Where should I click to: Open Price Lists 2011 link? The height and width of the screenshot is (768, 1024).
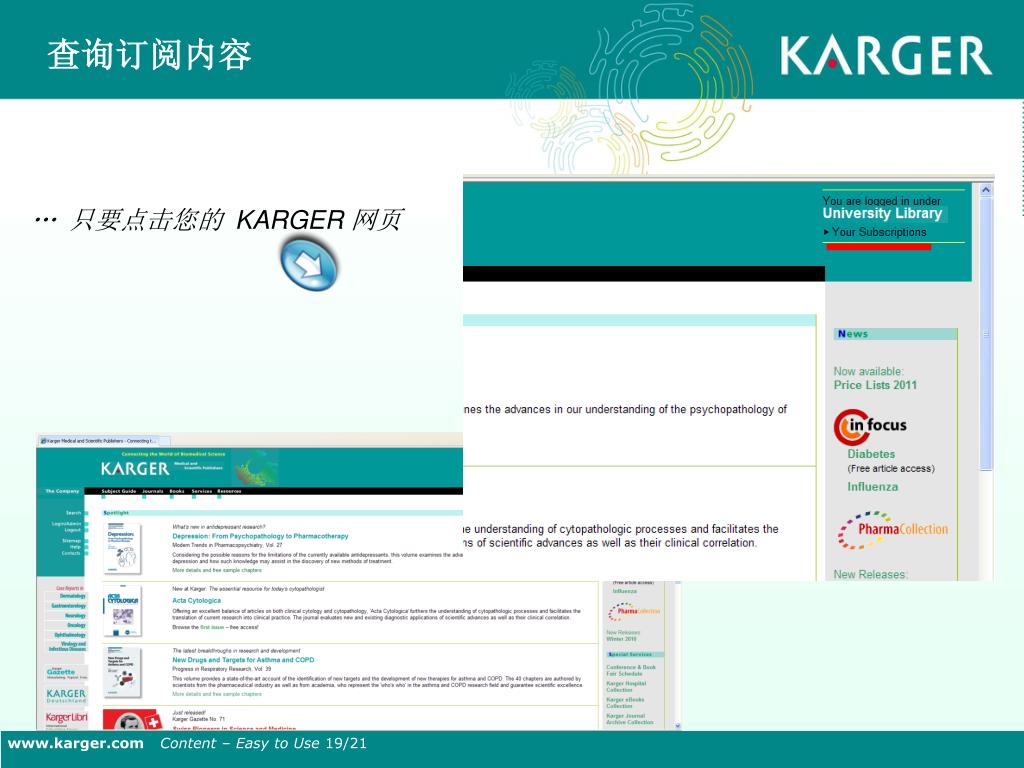pyautogui.click(x=875, y=385)
